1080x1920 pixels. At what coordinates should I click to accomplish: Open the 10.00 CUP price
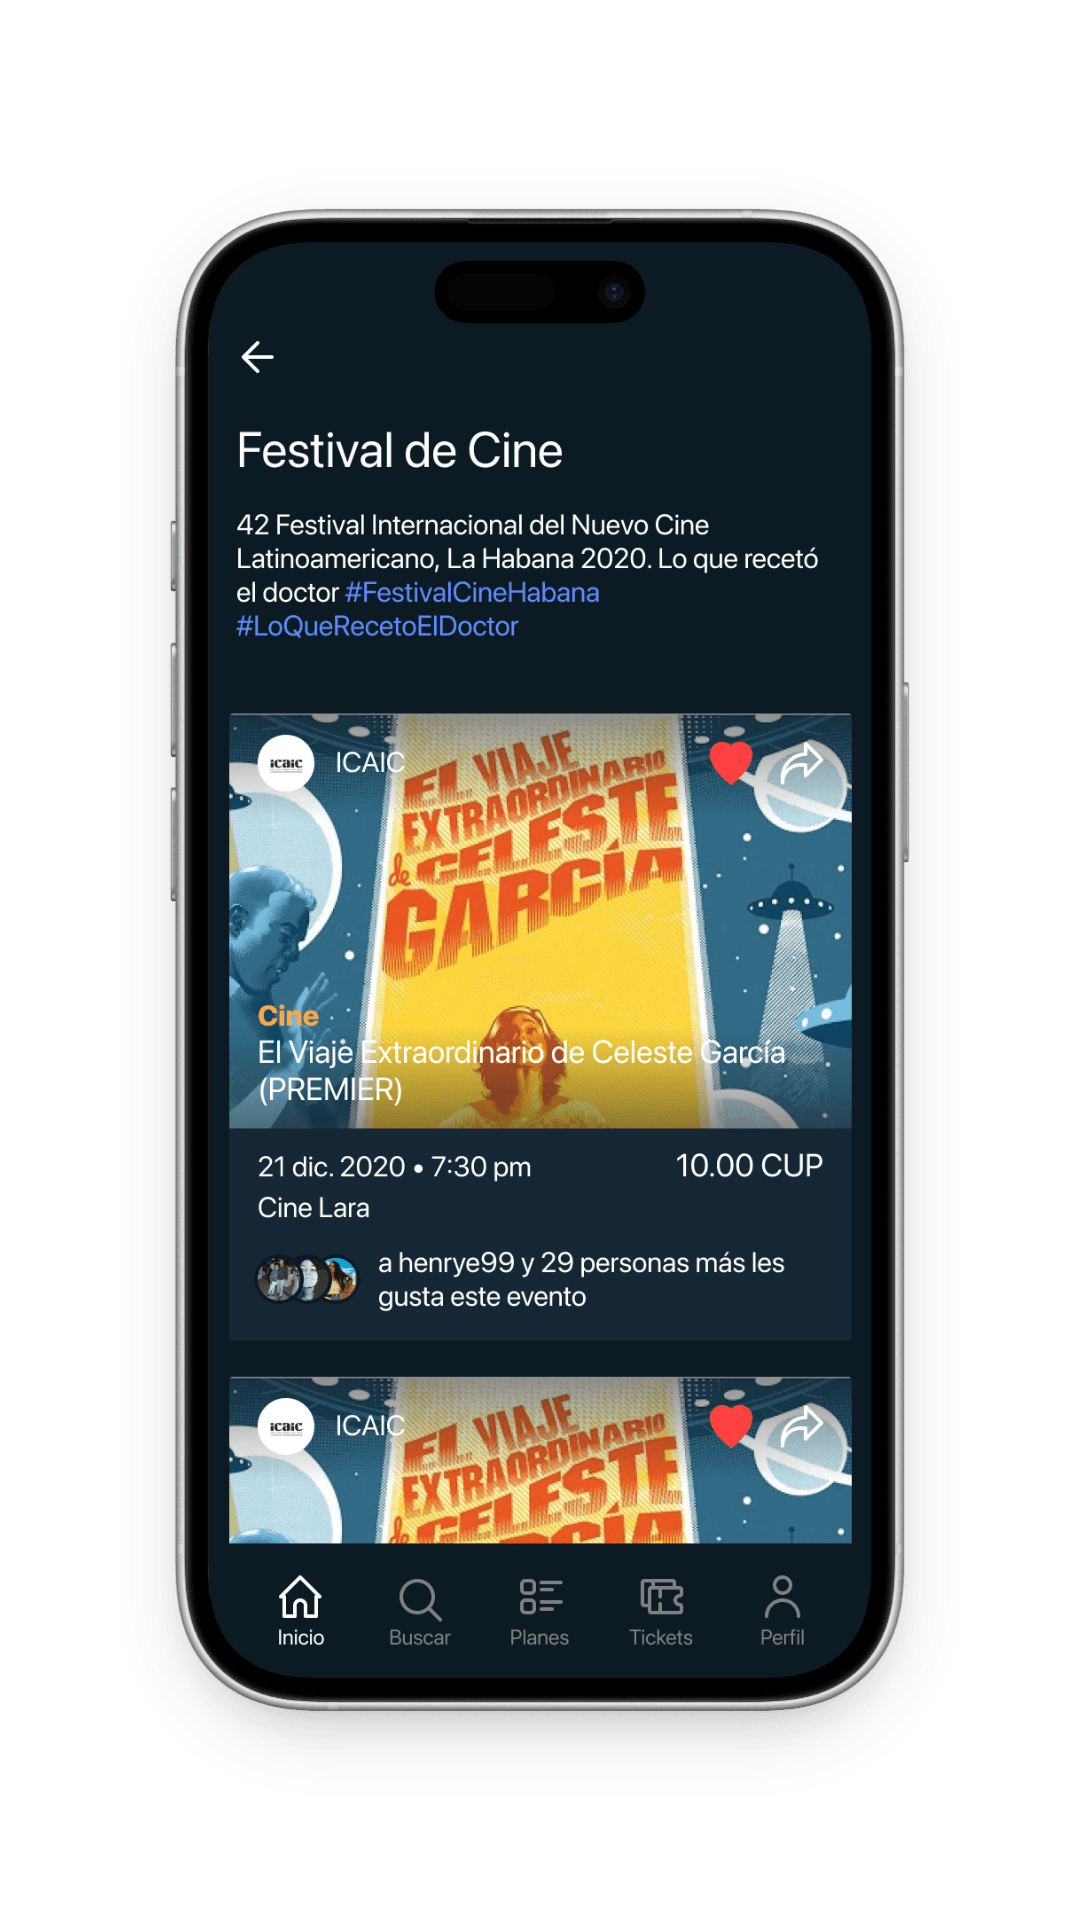(x=749, y=1166)
